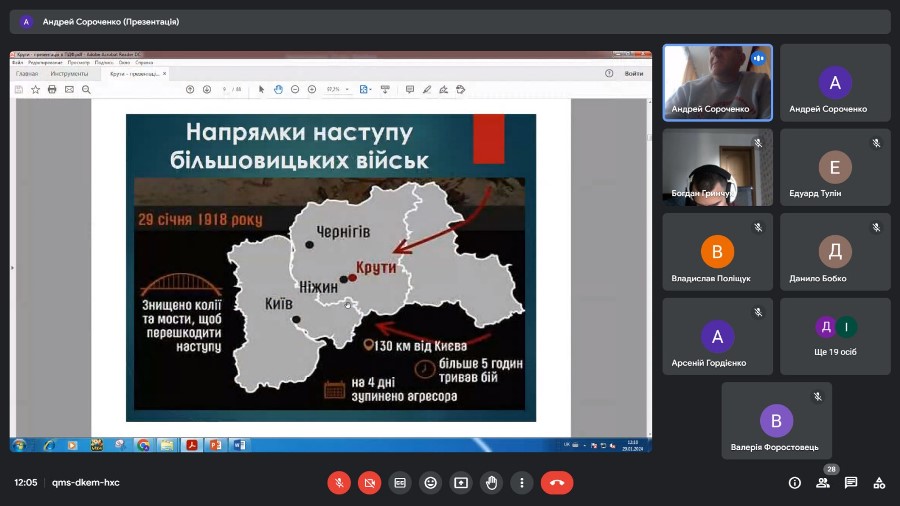This screenshot has width=900, height=506.
Task: Click the Present now screen share icon
Action: coord(460,482)
